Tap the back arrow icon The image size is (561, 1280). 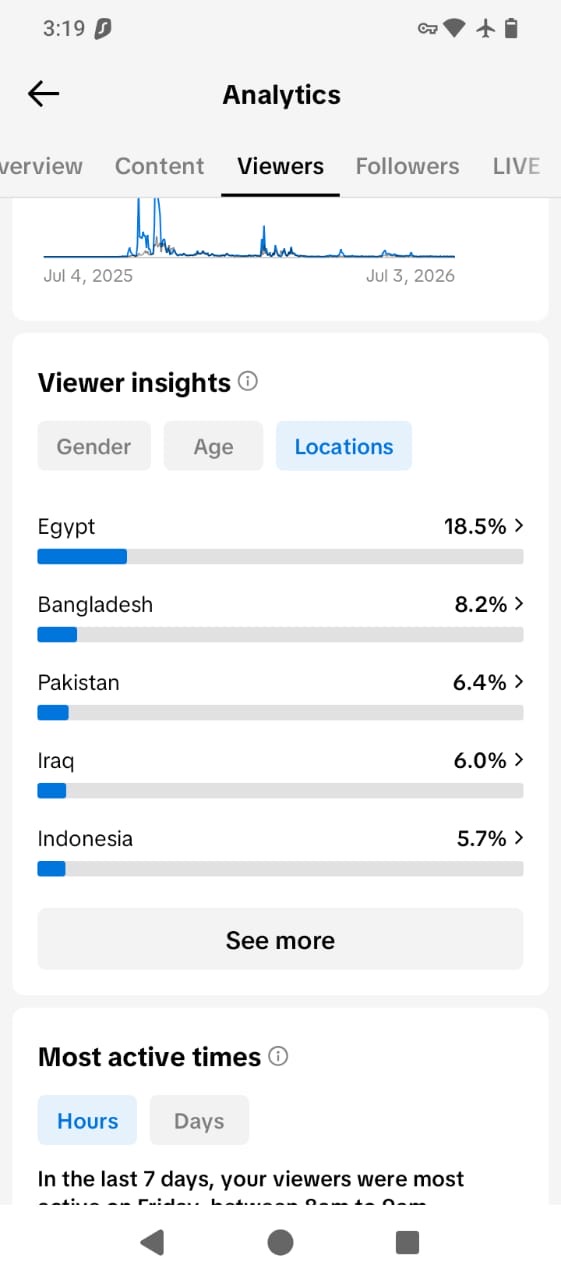[43, 94]
